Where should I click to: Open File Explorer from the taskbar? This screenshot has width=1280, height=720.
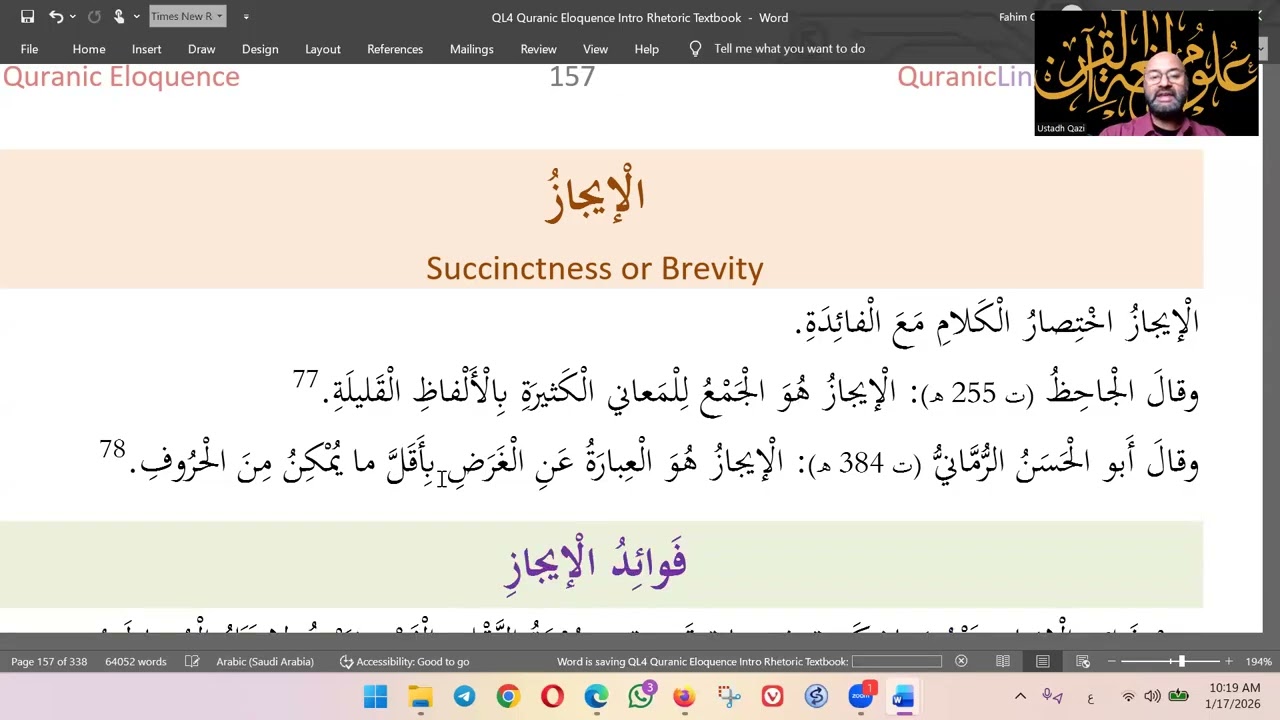420,697
